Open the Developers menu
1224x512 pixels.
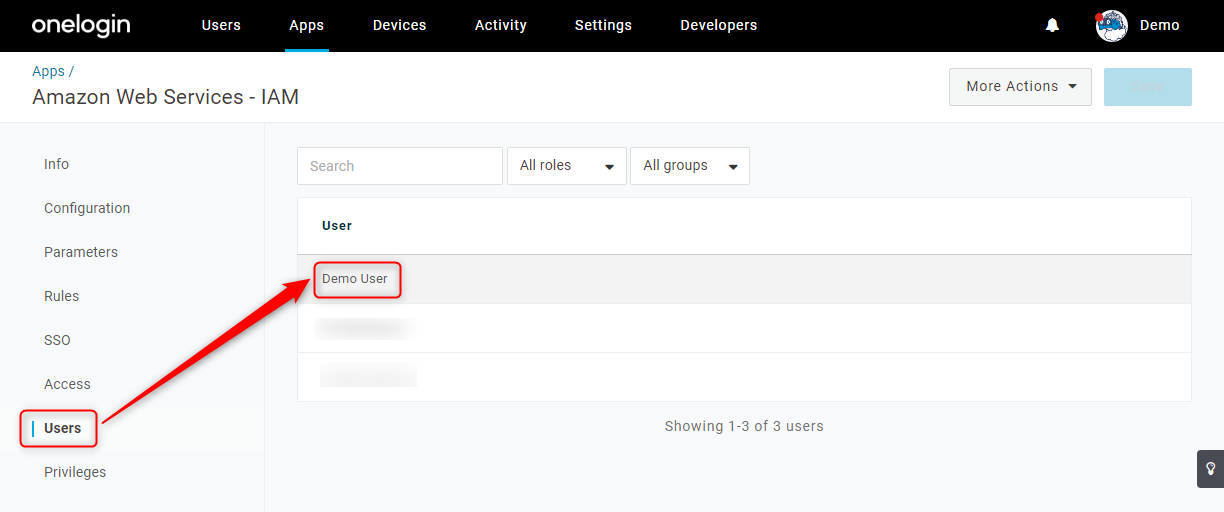(719, 25)
